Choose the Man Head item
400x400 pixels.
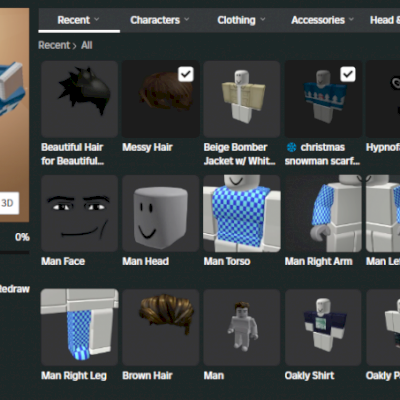pos(161,213)
